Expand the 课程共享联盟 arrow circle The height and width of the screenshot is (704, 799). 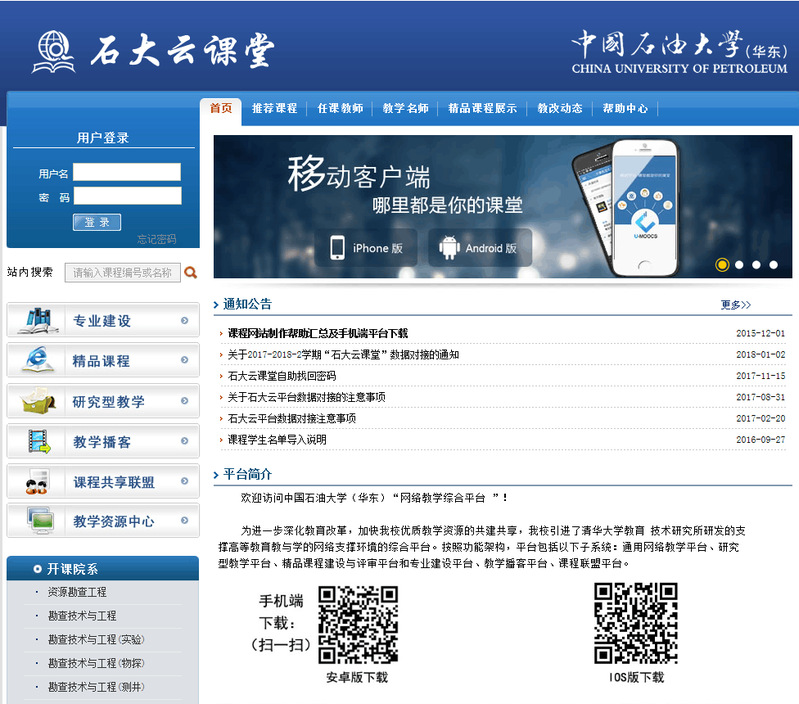pyautogui.click(x=184, y=481)
